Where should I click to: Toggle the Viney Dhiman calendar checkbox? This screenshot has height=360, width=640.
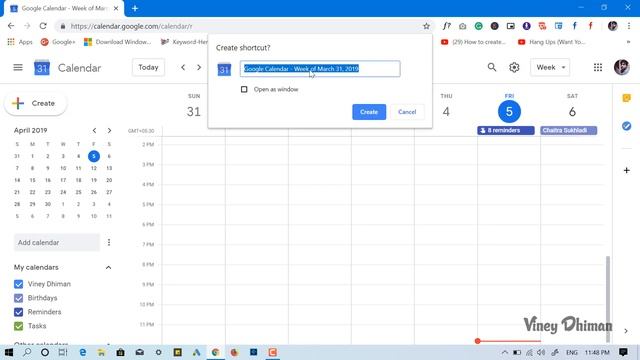pyautogui.click(x=18, y=284)
